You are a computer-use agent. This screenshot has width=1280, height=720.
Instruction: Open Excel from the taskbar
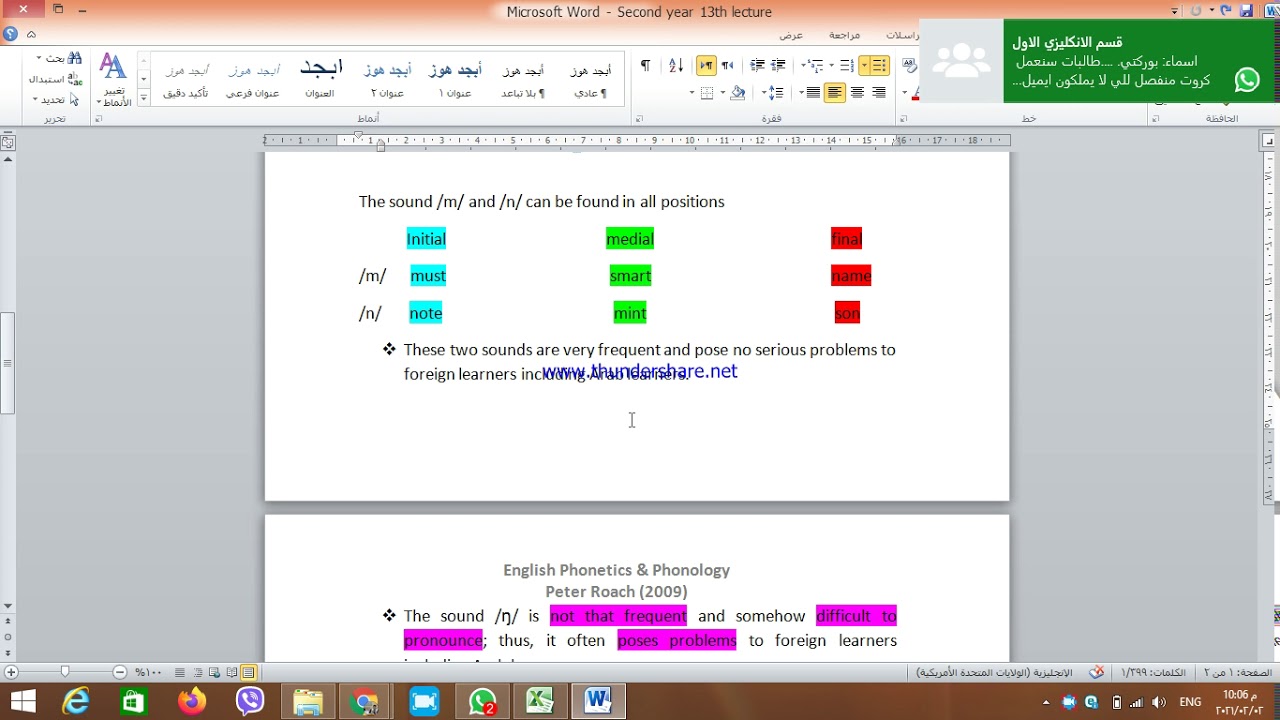tap(541, 702)
